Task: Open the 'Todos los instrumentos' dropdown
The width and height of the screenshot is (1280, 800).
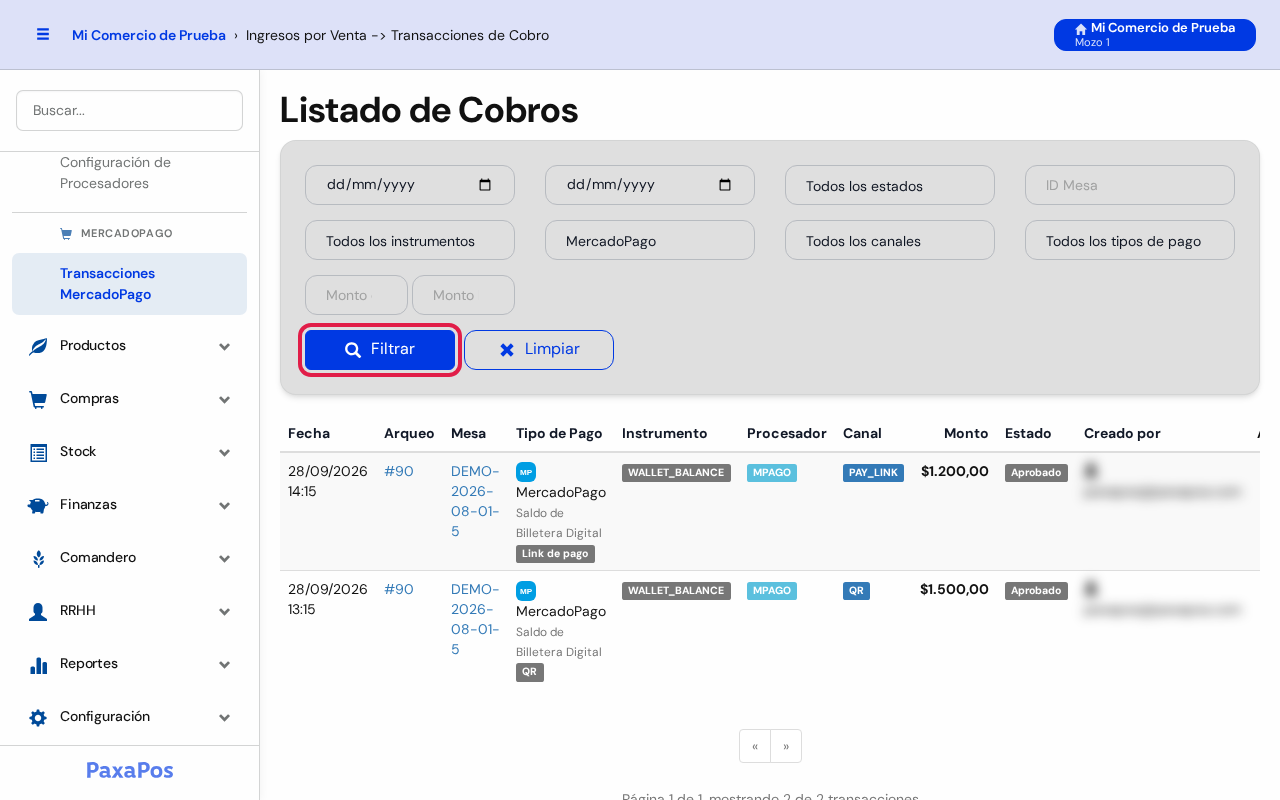Action: pos(410,240)
